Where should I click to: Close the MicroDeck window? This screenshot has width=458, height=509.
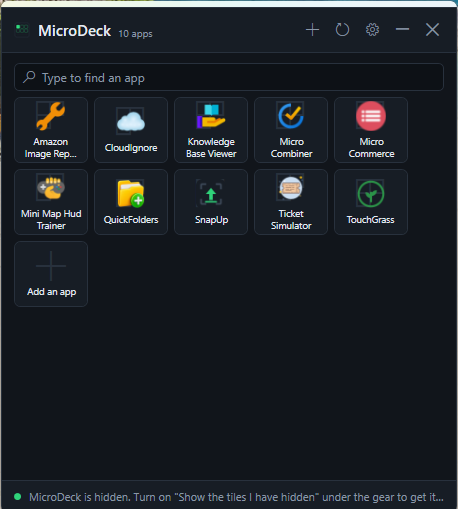(x=432, y=30)
